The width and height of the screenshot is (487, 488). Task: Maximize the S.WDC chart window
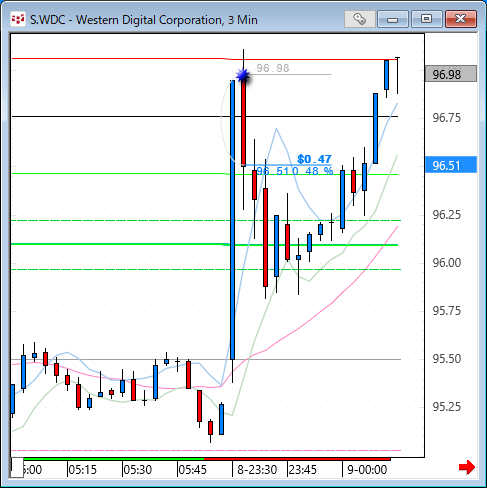pyautogui.click(x=426, y=19)
